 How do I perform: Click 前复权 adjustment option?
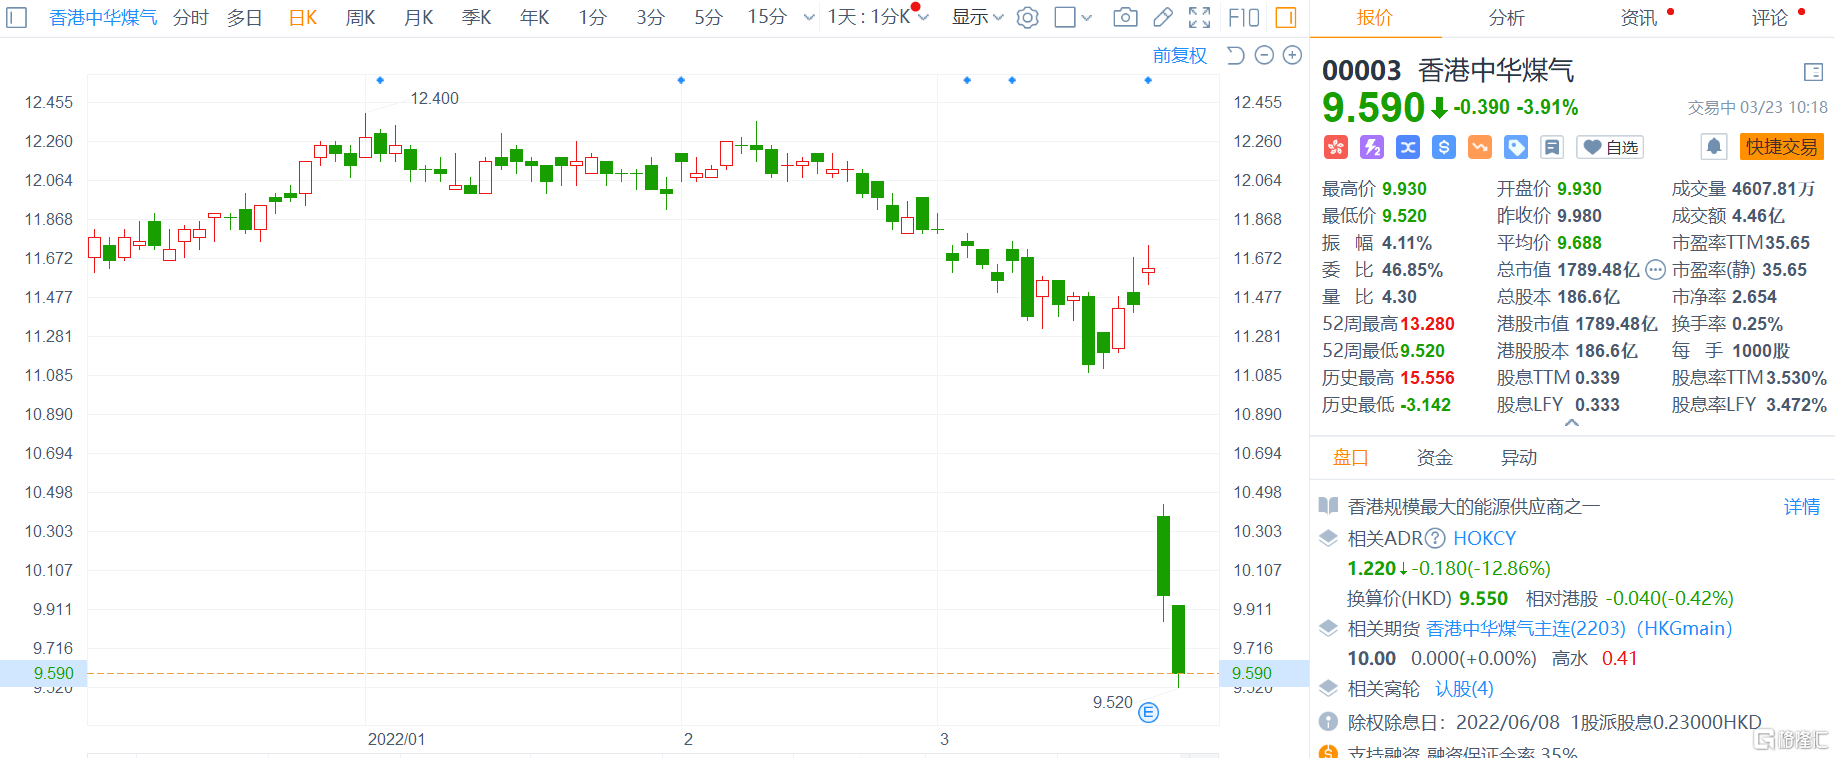coord(1180,56)
